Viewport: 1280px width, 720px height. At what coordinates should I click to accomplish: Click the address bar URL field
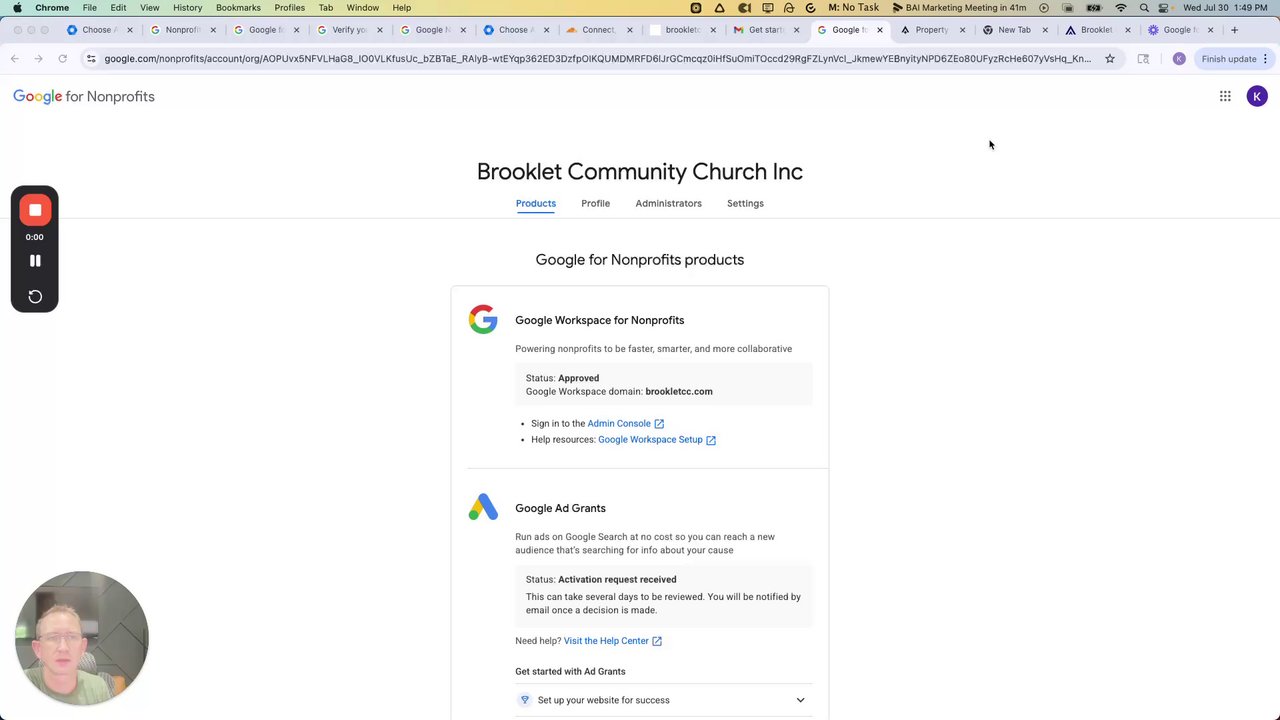pyautogui.click(x=597, y=59)
